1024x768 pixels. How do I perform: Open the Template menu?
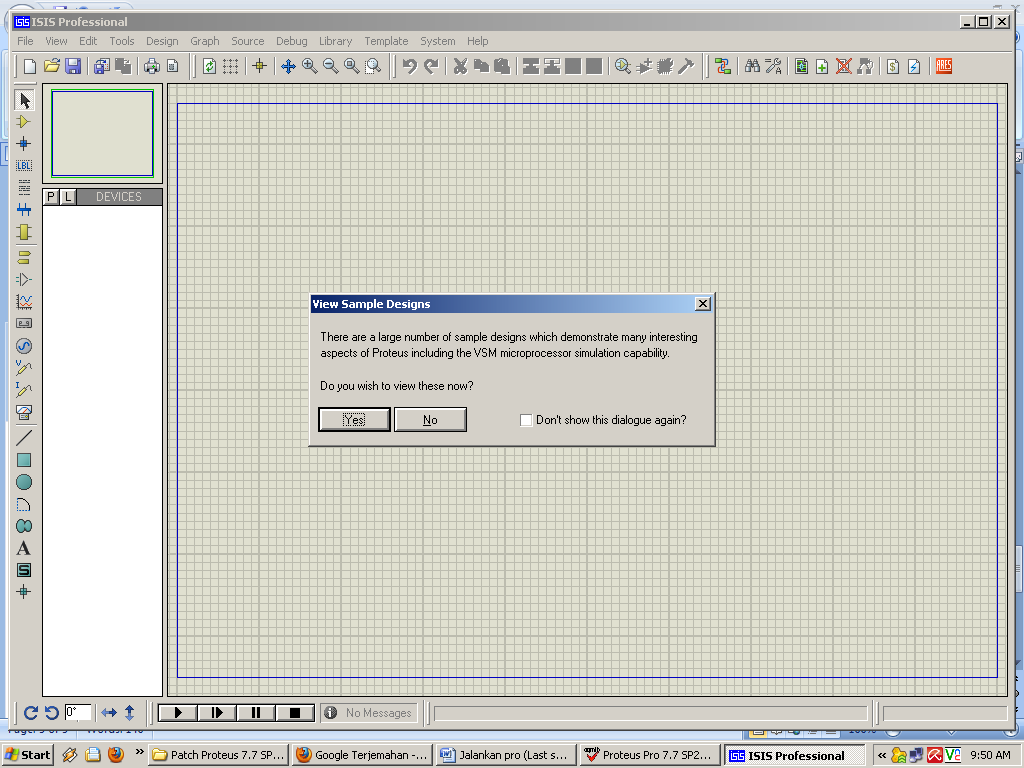387,41
